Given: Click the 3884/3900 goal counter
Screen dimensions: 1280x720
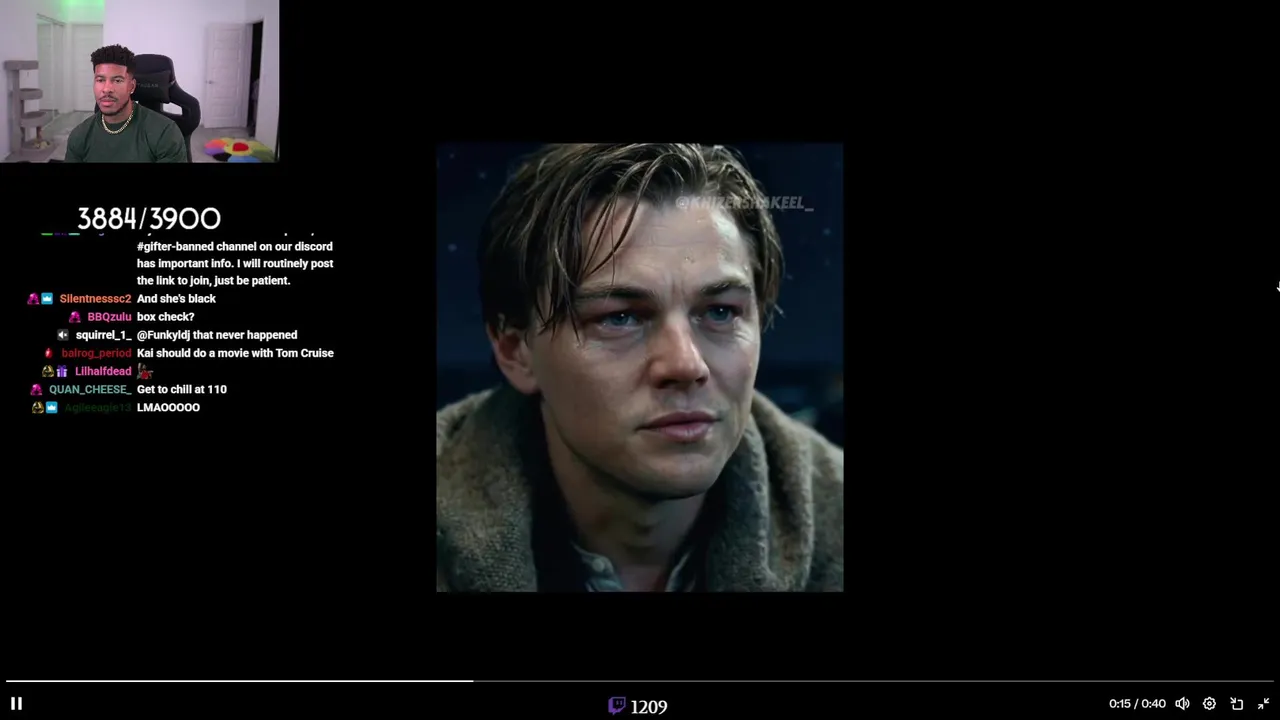Looking at the screenshot, I should [x=149, y=218].
